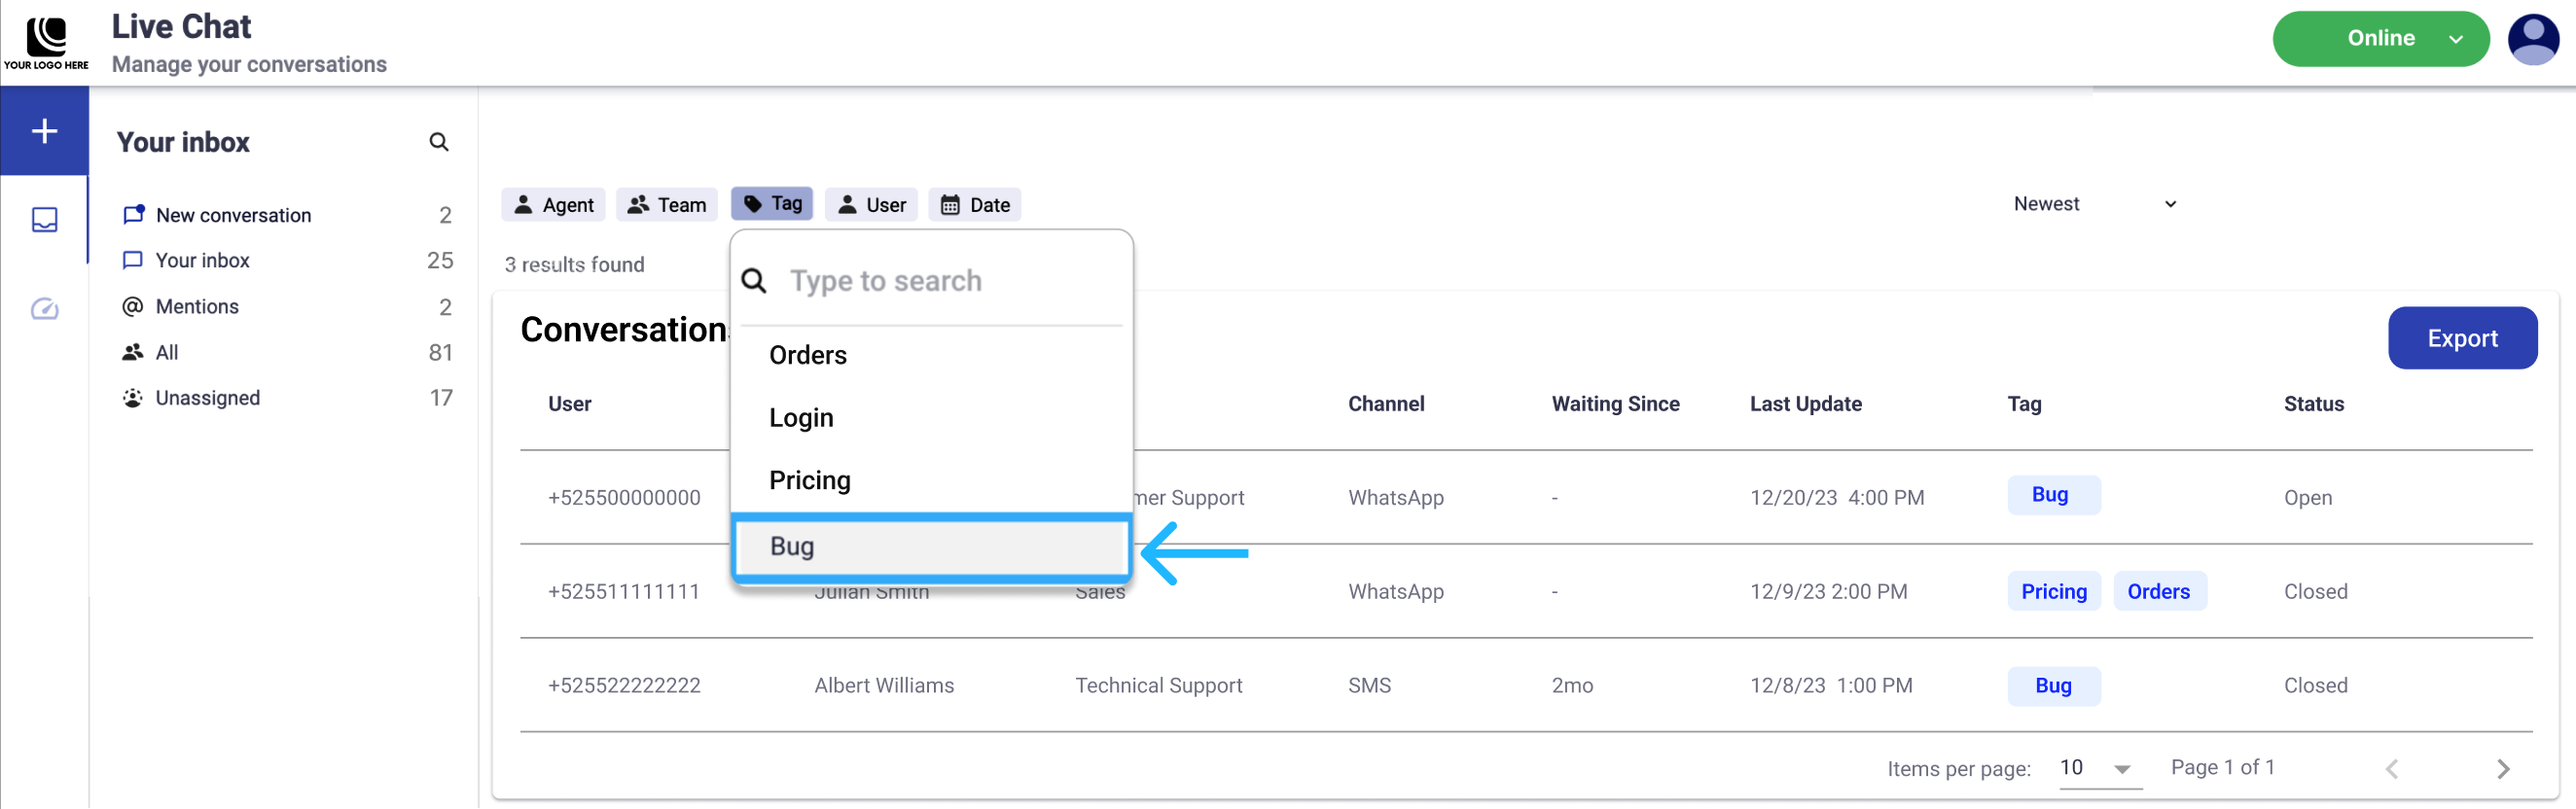The height and width of the screenshot is (809, 2576).
Task: Open the Agent filter
Action: [553, 205]
